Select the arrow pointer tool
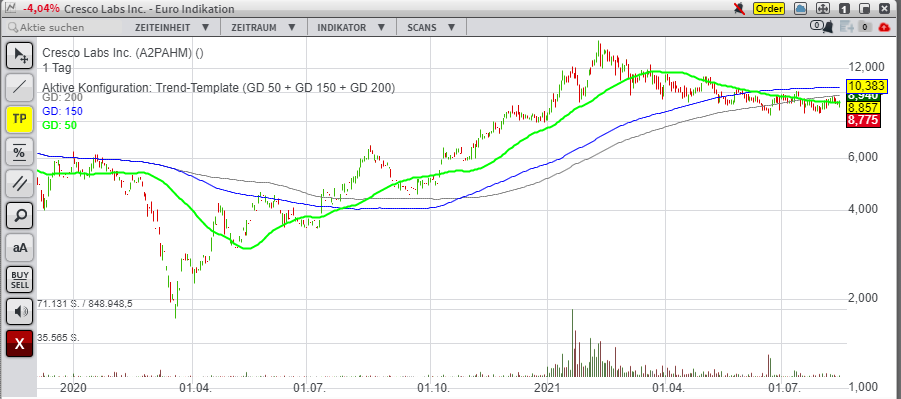 pos(20,55)
